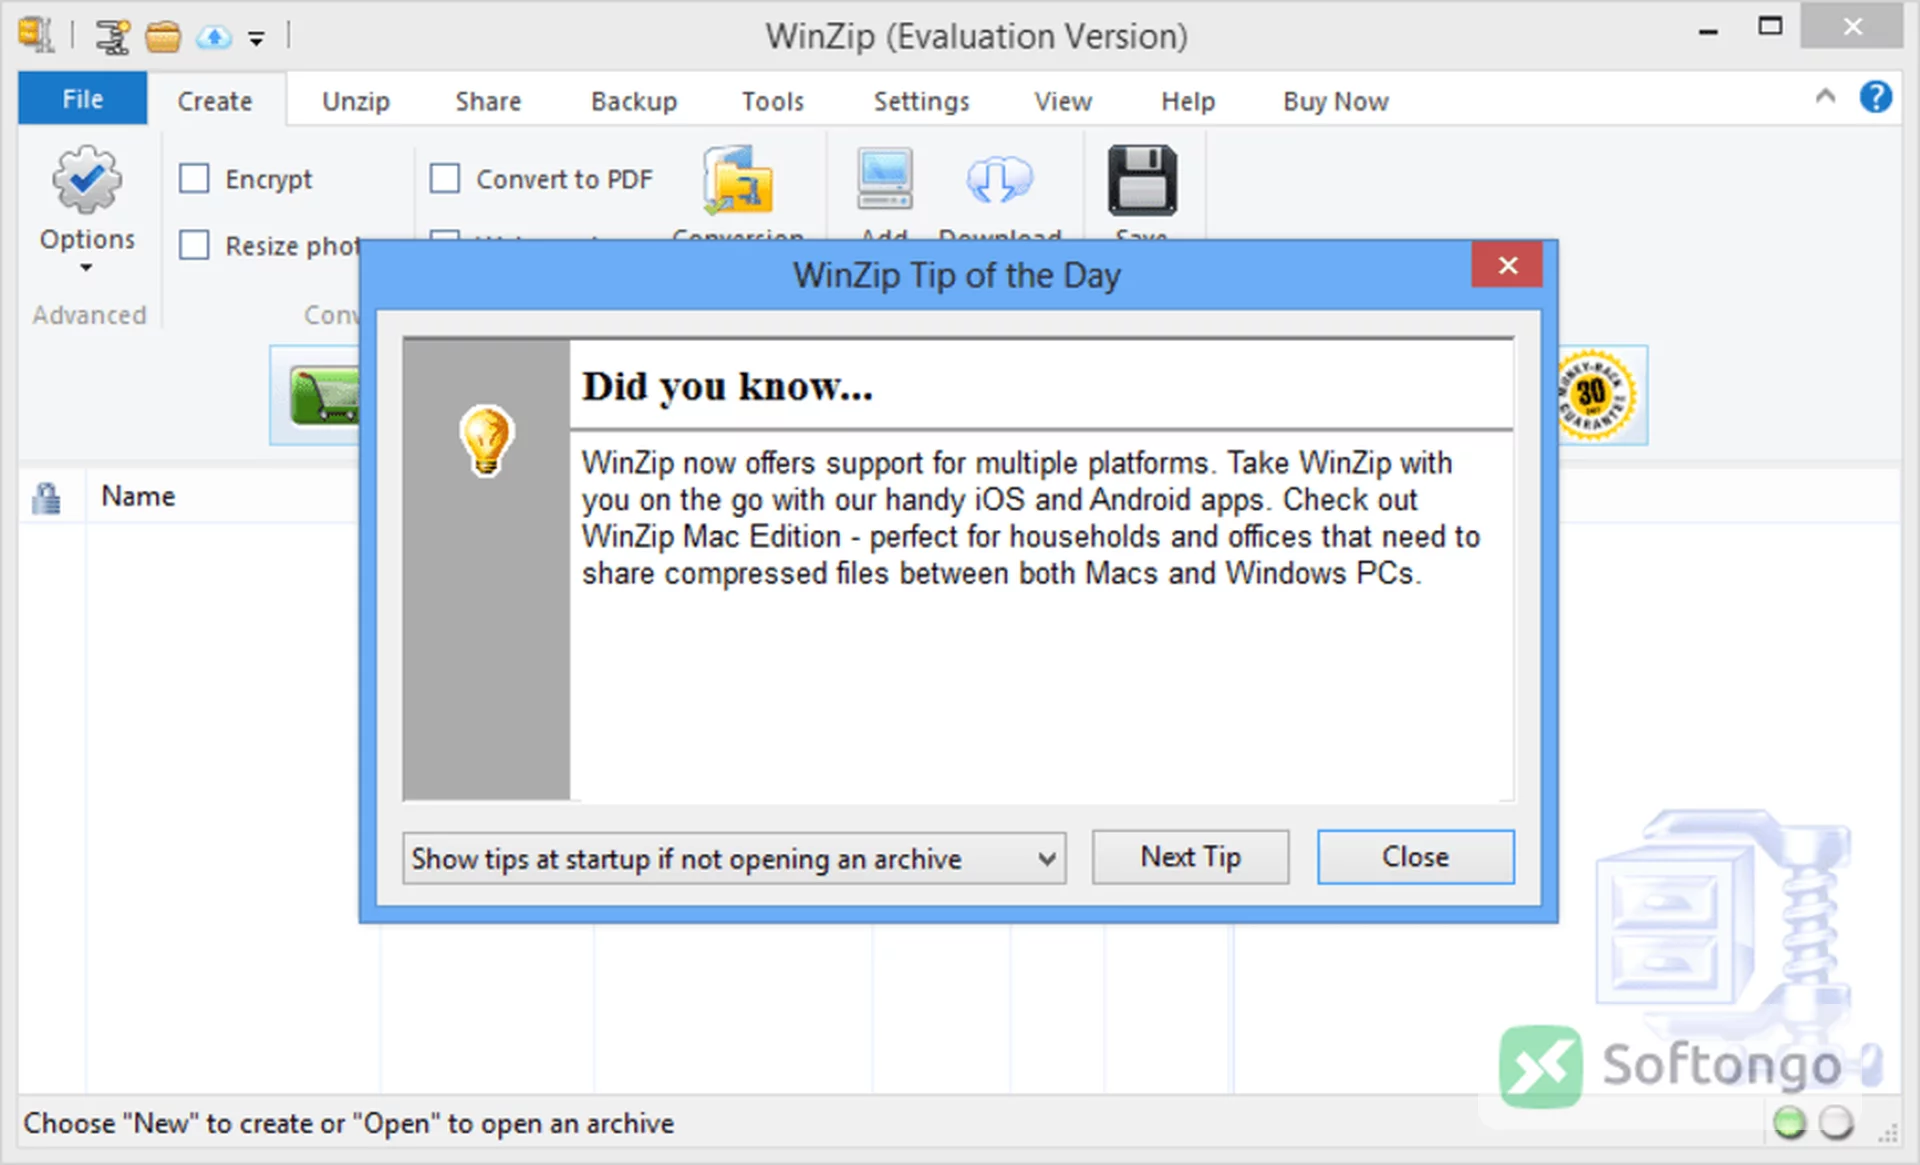Open the File menu tab
Viewport: 1920px width, 1165px height.
click(x=82, y=99)
